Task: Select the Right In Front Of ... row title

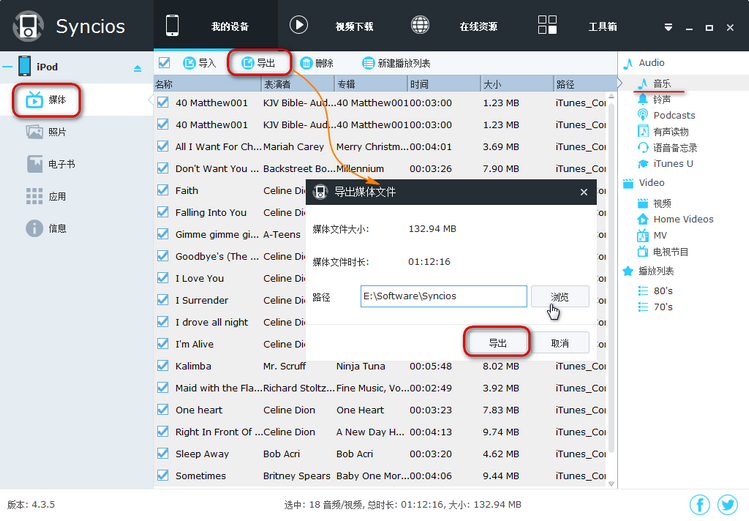Action: 218,432
